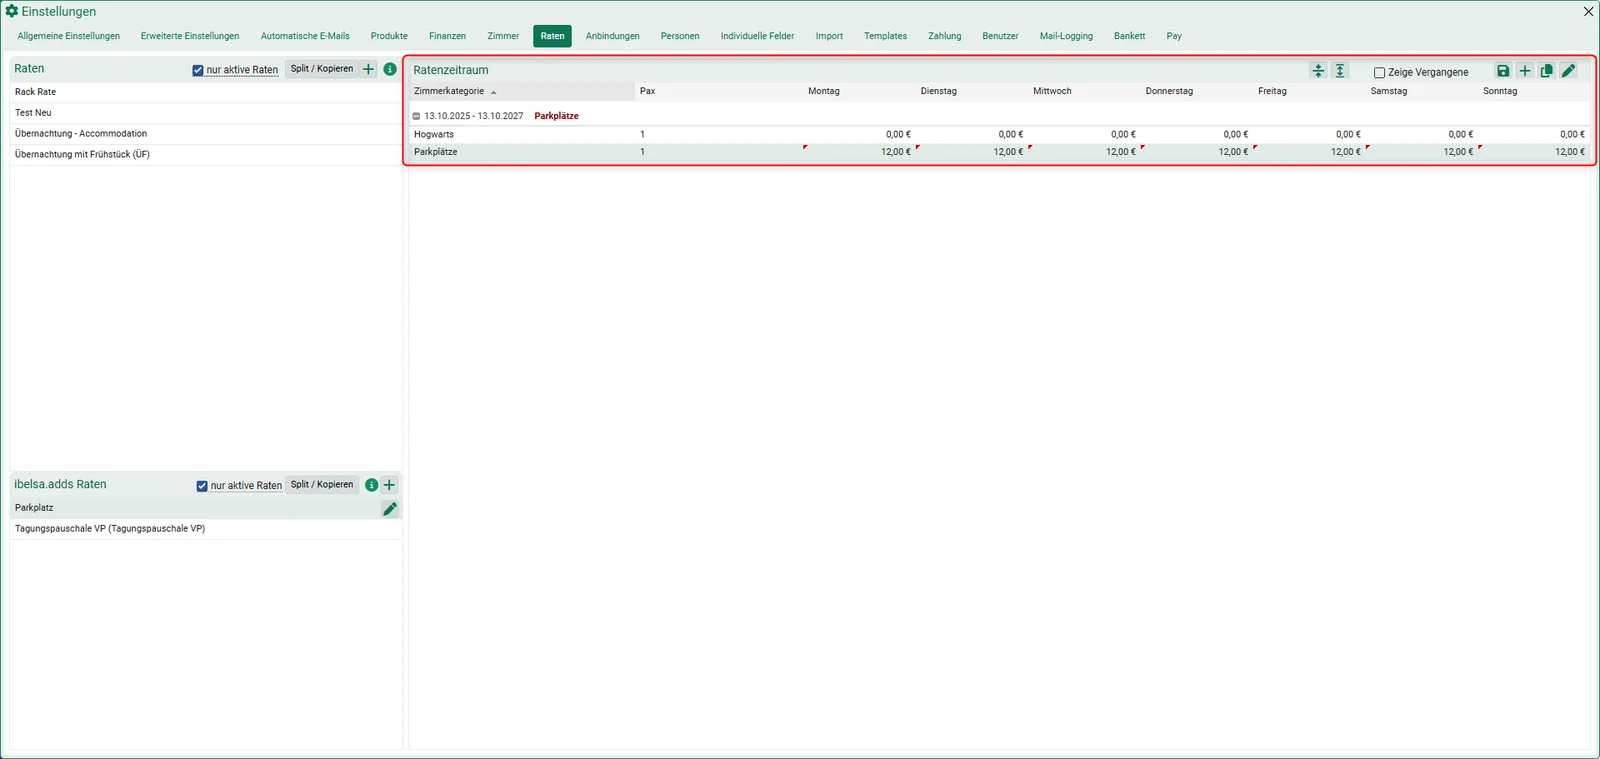Add a new ibelsa.adds rate with plus
The image size is (1600, 759).
pyautogui.click(x=390, y=485)
